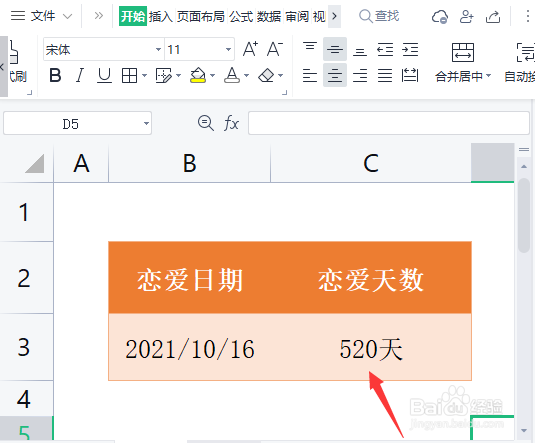Increase indent icon
535x443 pixels.
410,49
